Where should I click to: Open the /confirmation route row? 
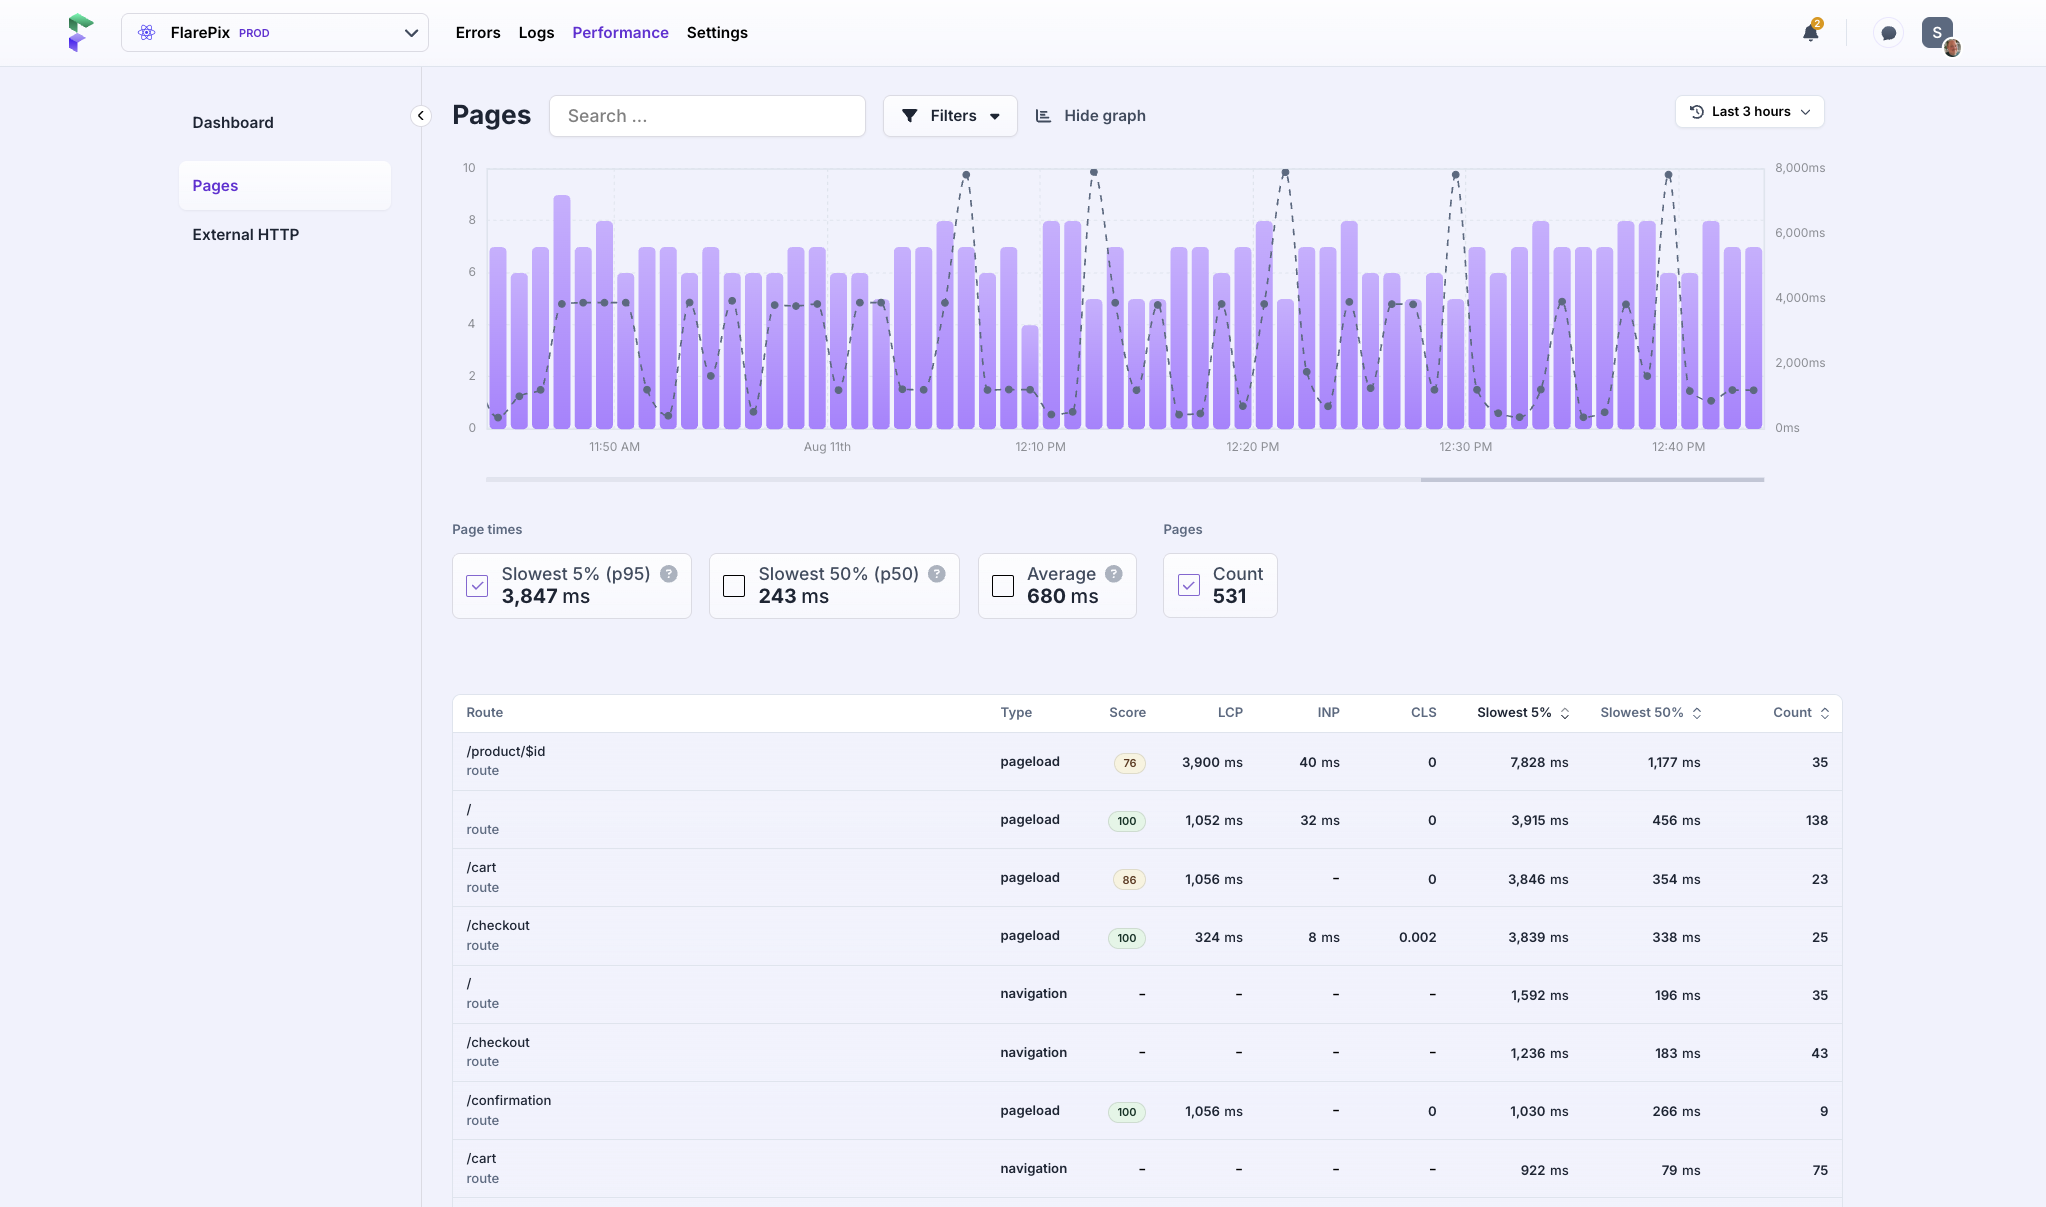tap(1147, 1111)
